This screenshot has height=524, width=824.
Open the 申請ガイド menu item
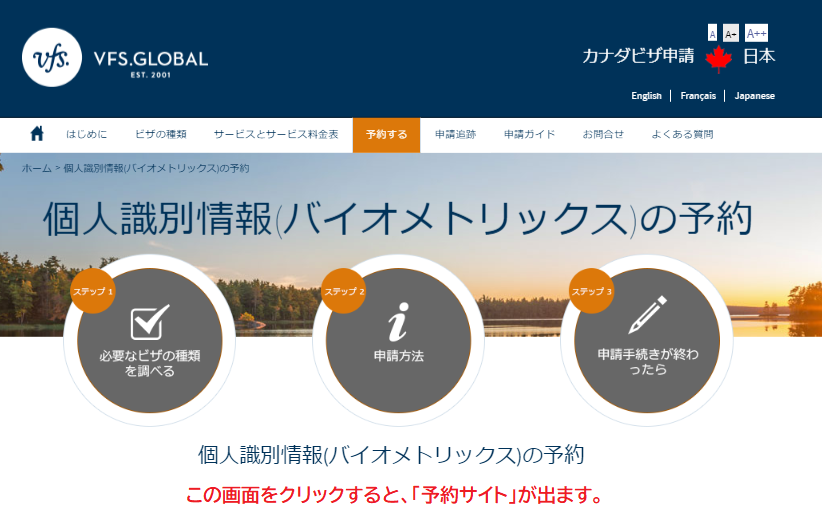point(530,134)
